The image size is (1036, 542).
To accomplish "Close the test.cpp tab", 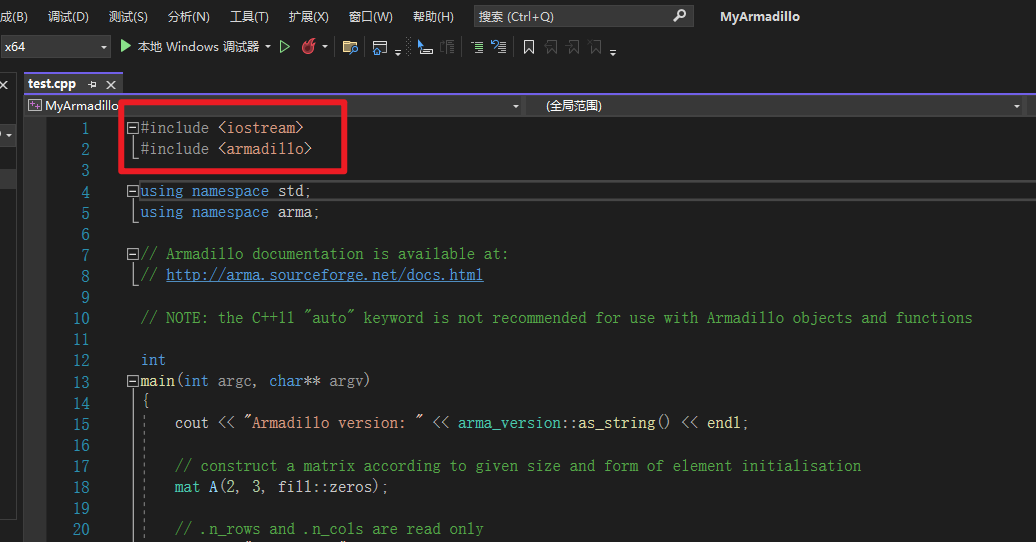I will (111, 85).
